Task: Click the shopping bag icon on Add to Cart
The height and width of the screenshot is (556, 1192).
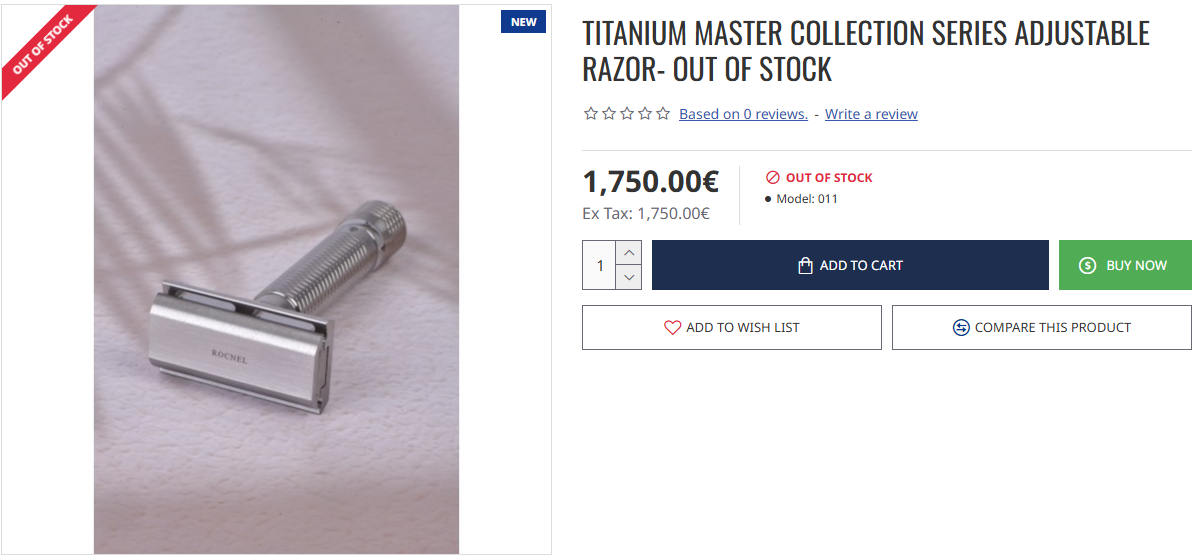Action: pyautogui.click(x=805, y=266)
